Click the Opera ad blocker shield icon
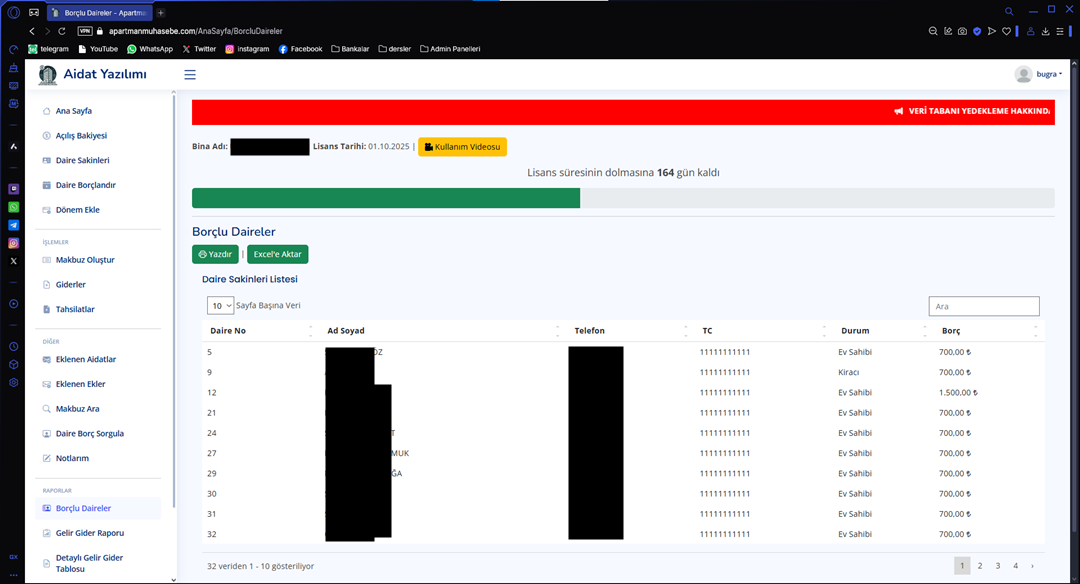Viewport: 1080px width, 584px height. (977, 31)
